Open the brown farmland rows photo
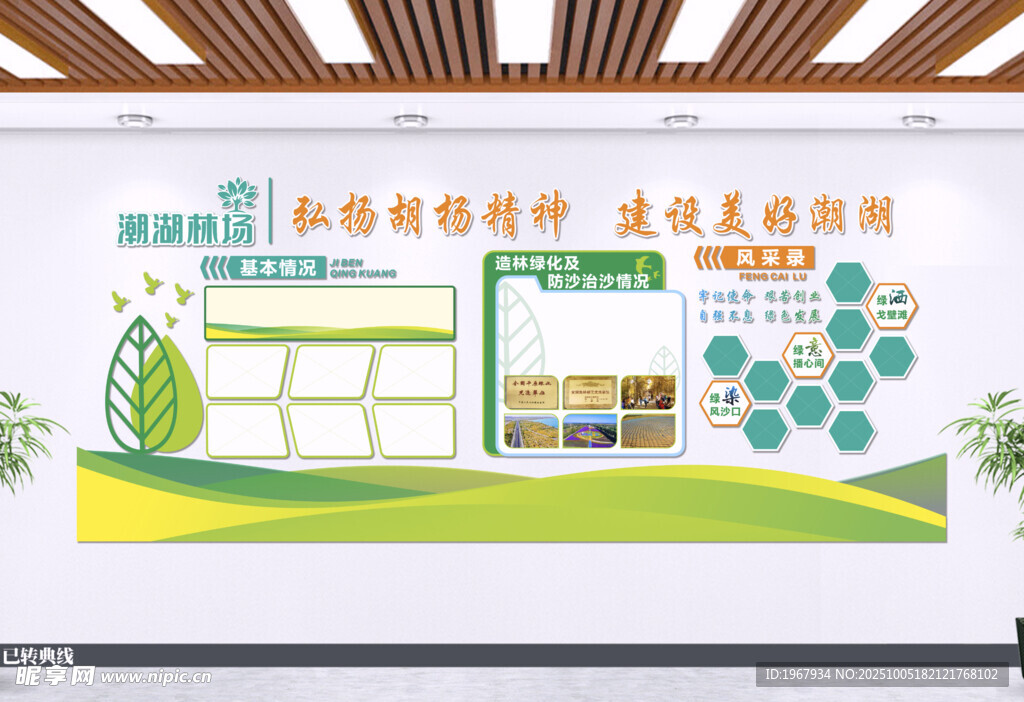1024x702 pixels. pyautogui.click(x=648, y=431)
